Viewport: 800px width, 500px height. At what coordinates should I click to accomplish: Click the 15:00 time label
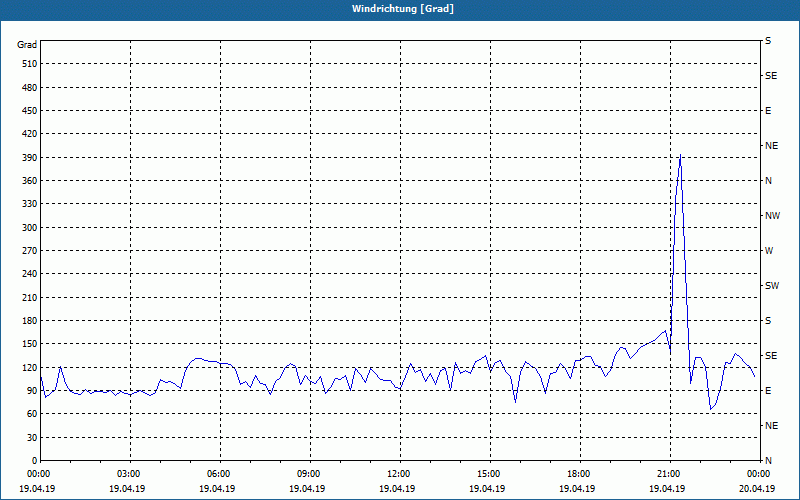coord(490,474)
